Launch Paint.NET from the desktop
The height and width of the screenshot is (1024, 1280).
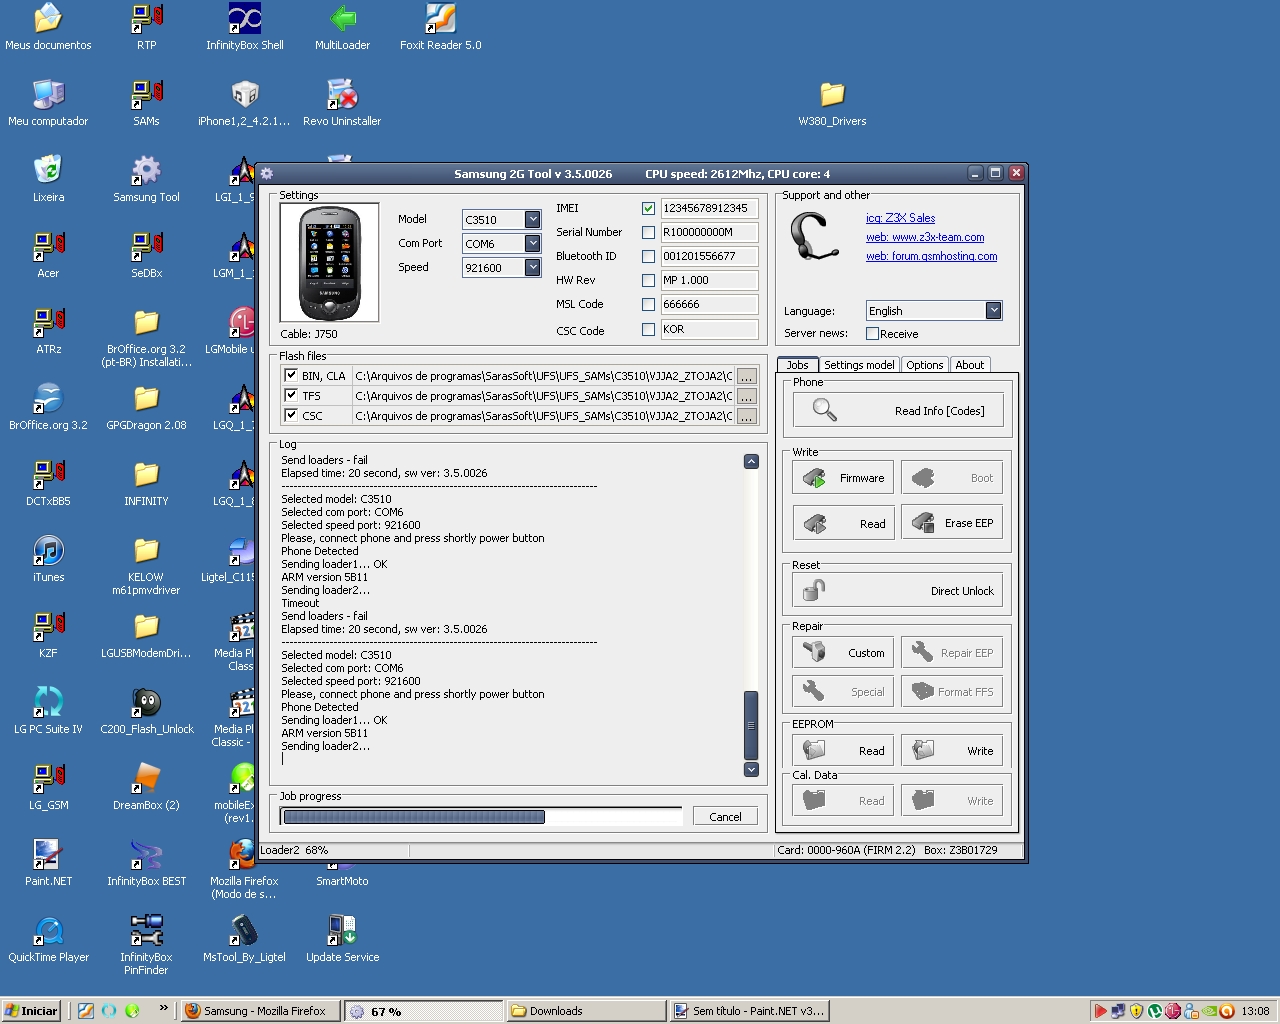(48, 863)
